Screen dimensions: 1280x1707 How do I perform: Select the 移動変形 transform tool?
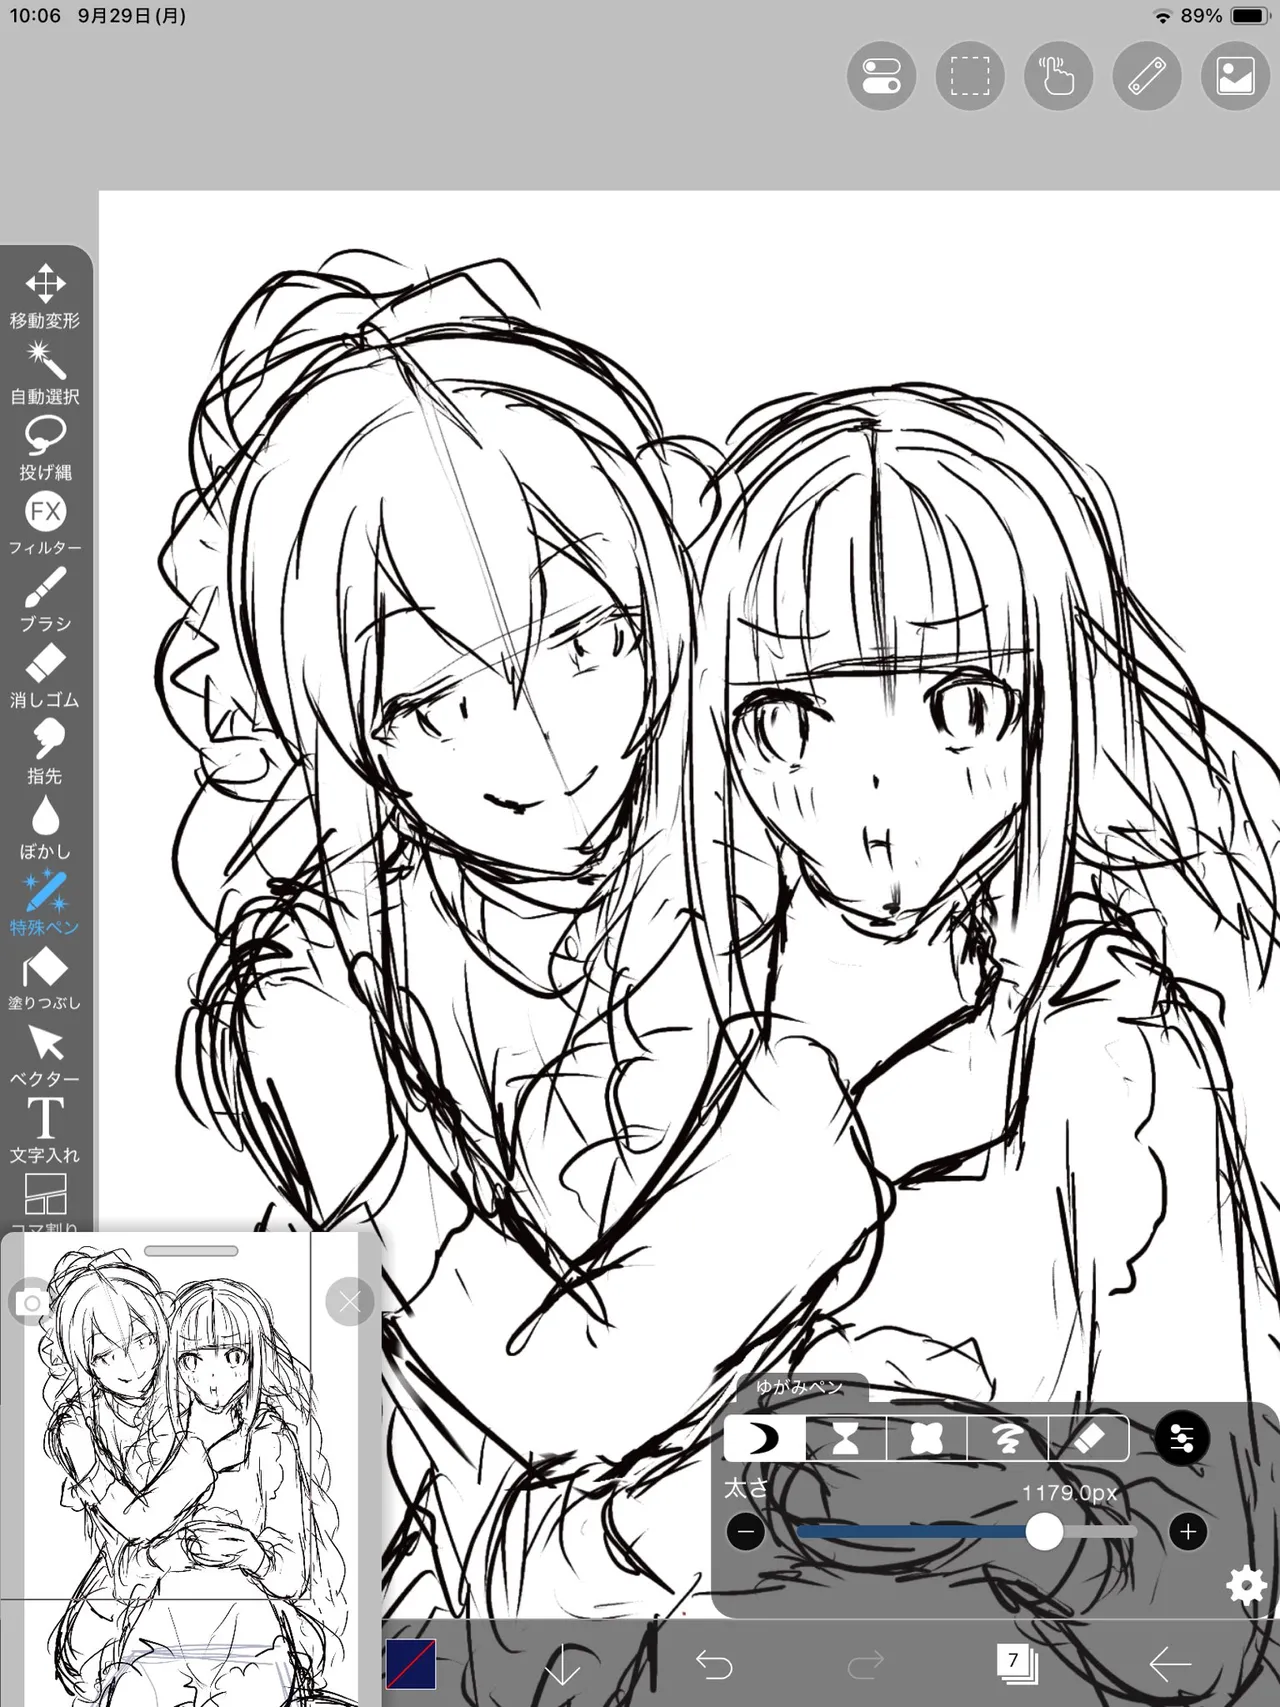pyautogui.click(x=45, y=296)
